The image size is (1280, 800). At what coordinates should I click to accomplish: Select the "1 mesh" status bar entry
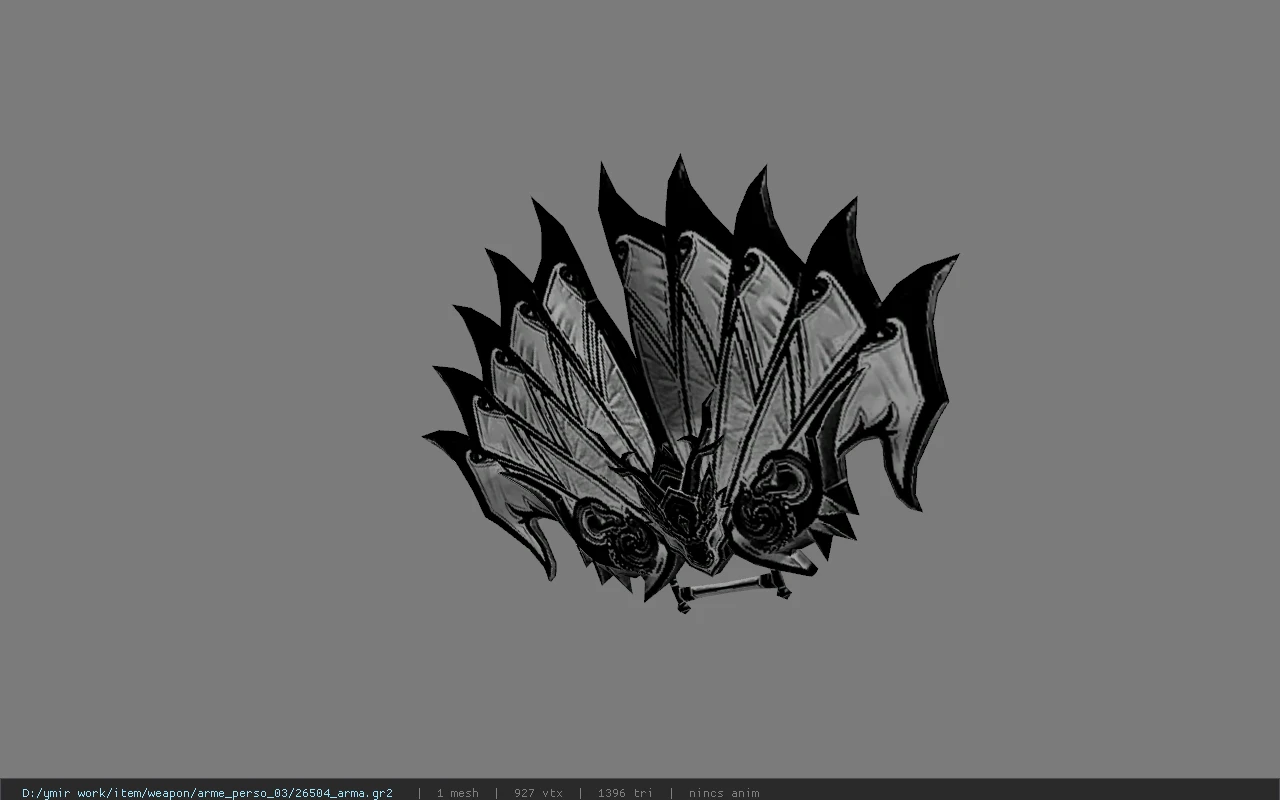coord(457,793)
